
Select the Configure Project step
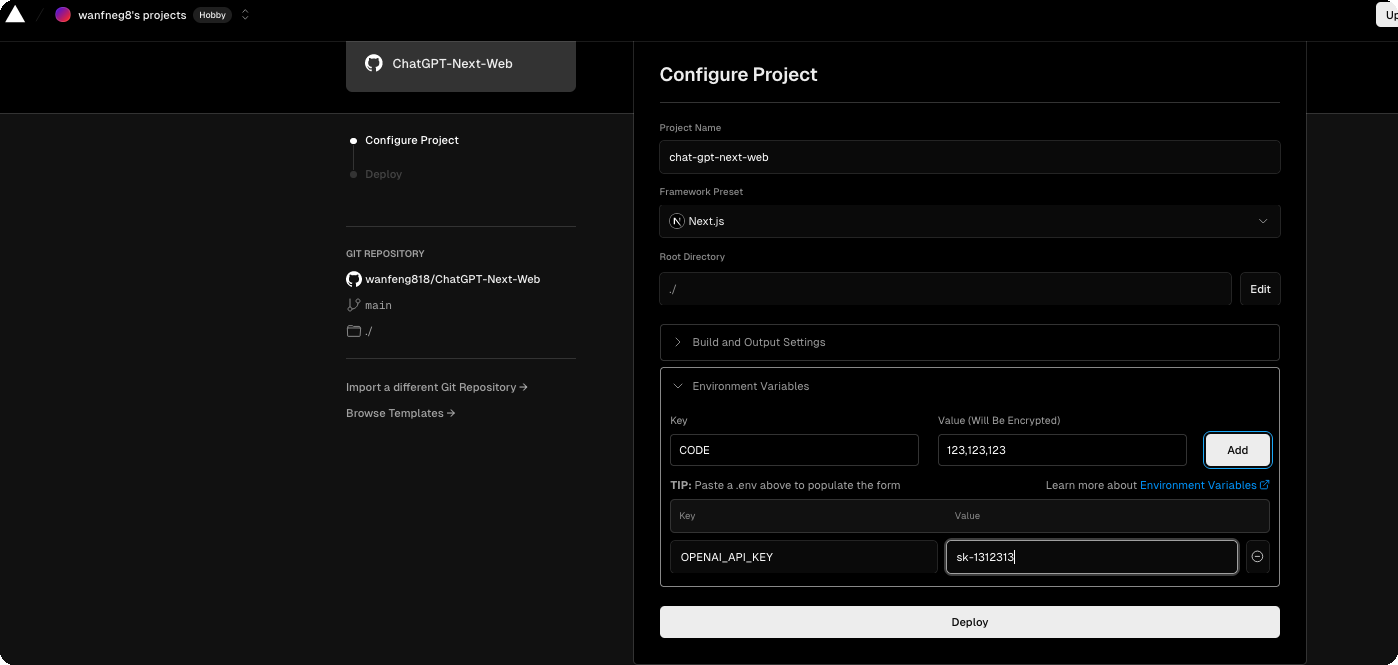click(412, 140)
